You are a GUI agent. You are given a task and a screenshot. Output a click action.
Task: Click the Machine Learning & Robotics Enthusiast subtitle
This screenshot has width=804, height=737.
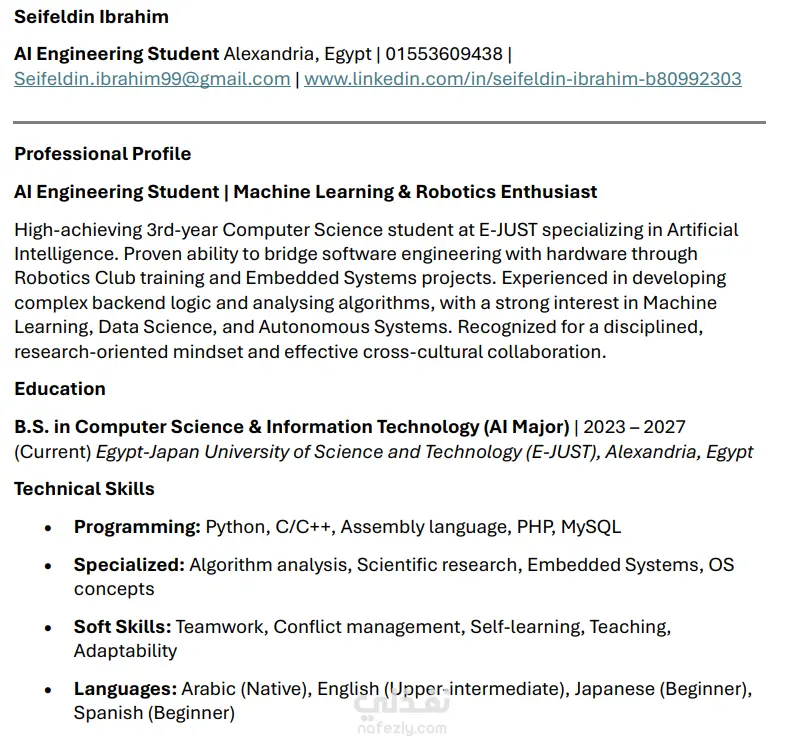pos(415,192)
